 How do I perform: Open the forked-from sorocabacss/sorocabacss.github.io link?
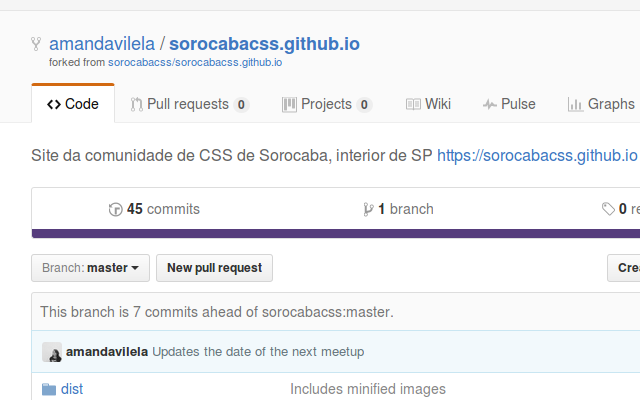click(x=195, y=62)
